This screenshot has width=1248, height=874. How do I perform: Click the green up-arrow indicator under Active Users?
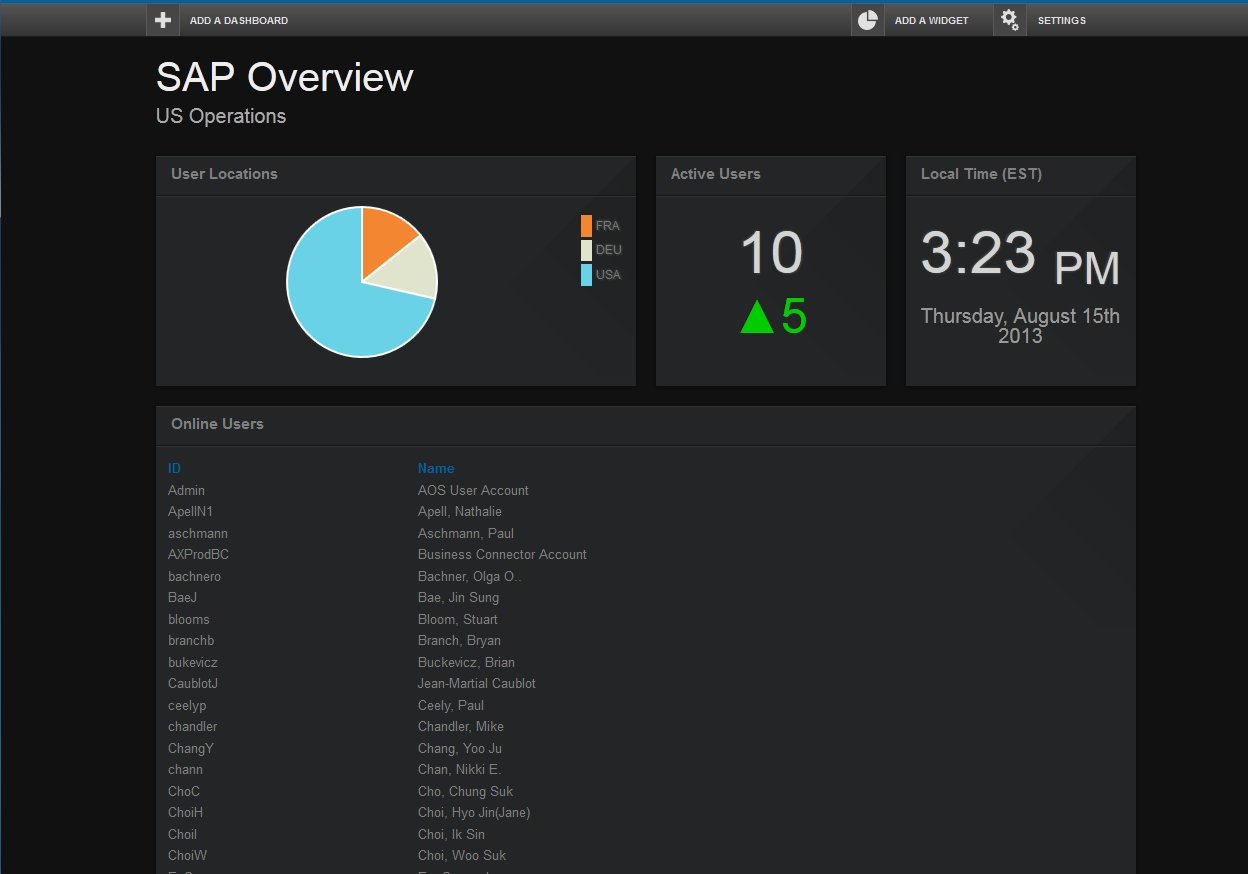pos(758,314)
